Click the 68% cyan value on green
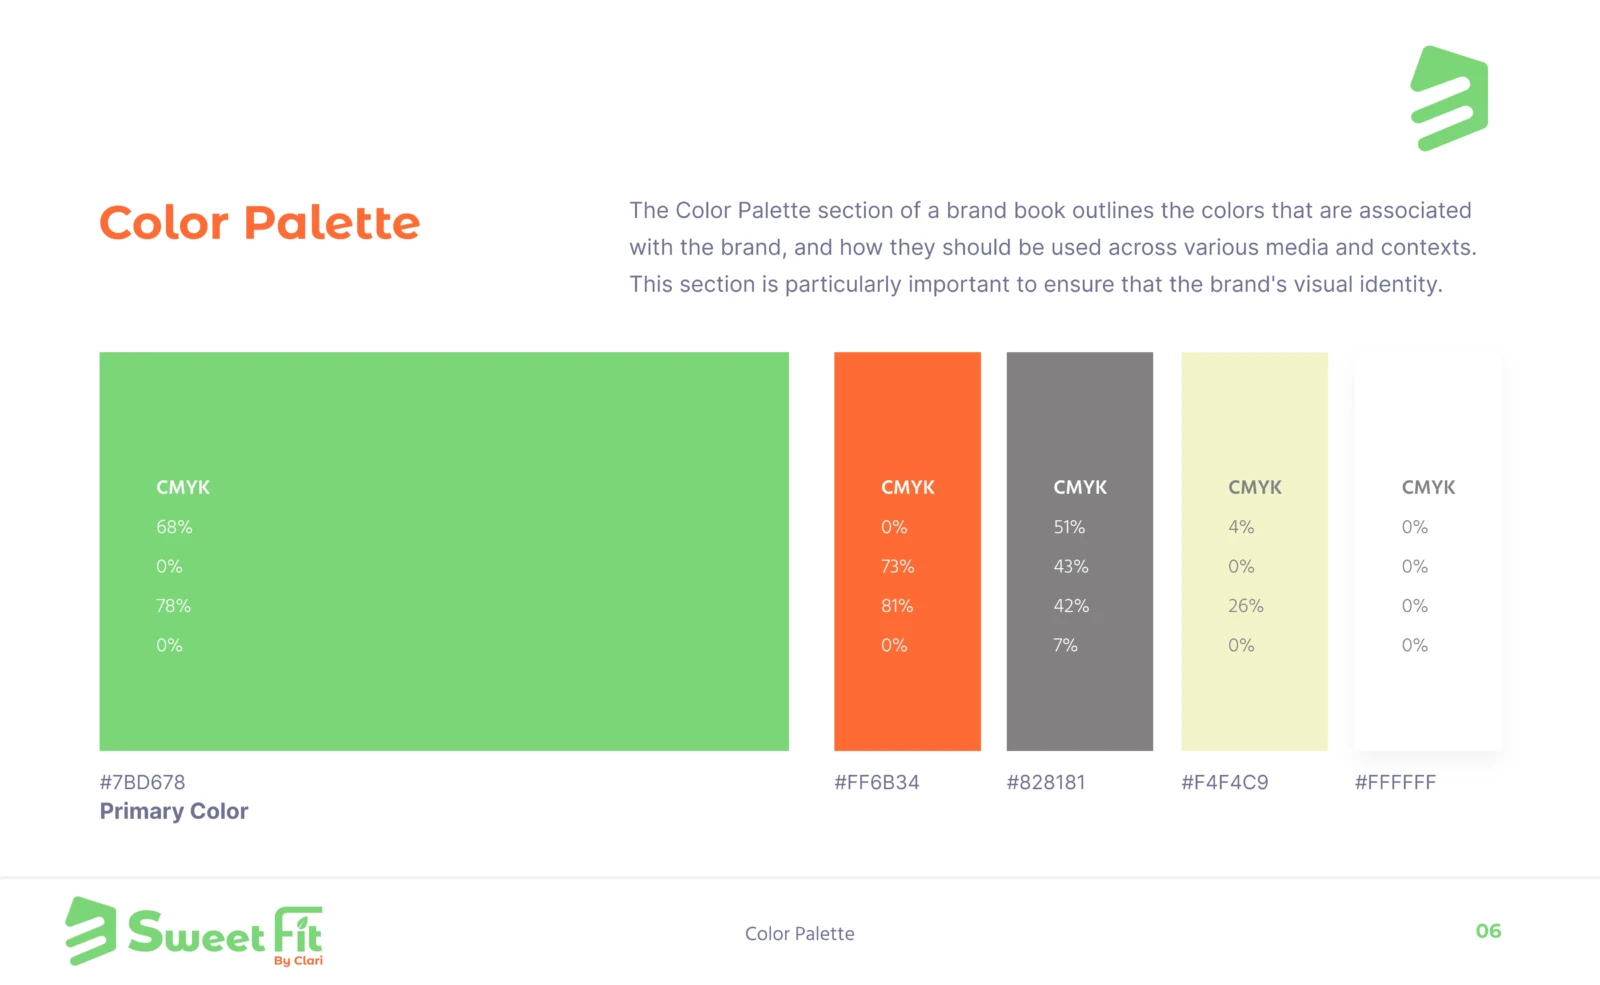This screenshot has height=985, width=1600. pos(174,527)
